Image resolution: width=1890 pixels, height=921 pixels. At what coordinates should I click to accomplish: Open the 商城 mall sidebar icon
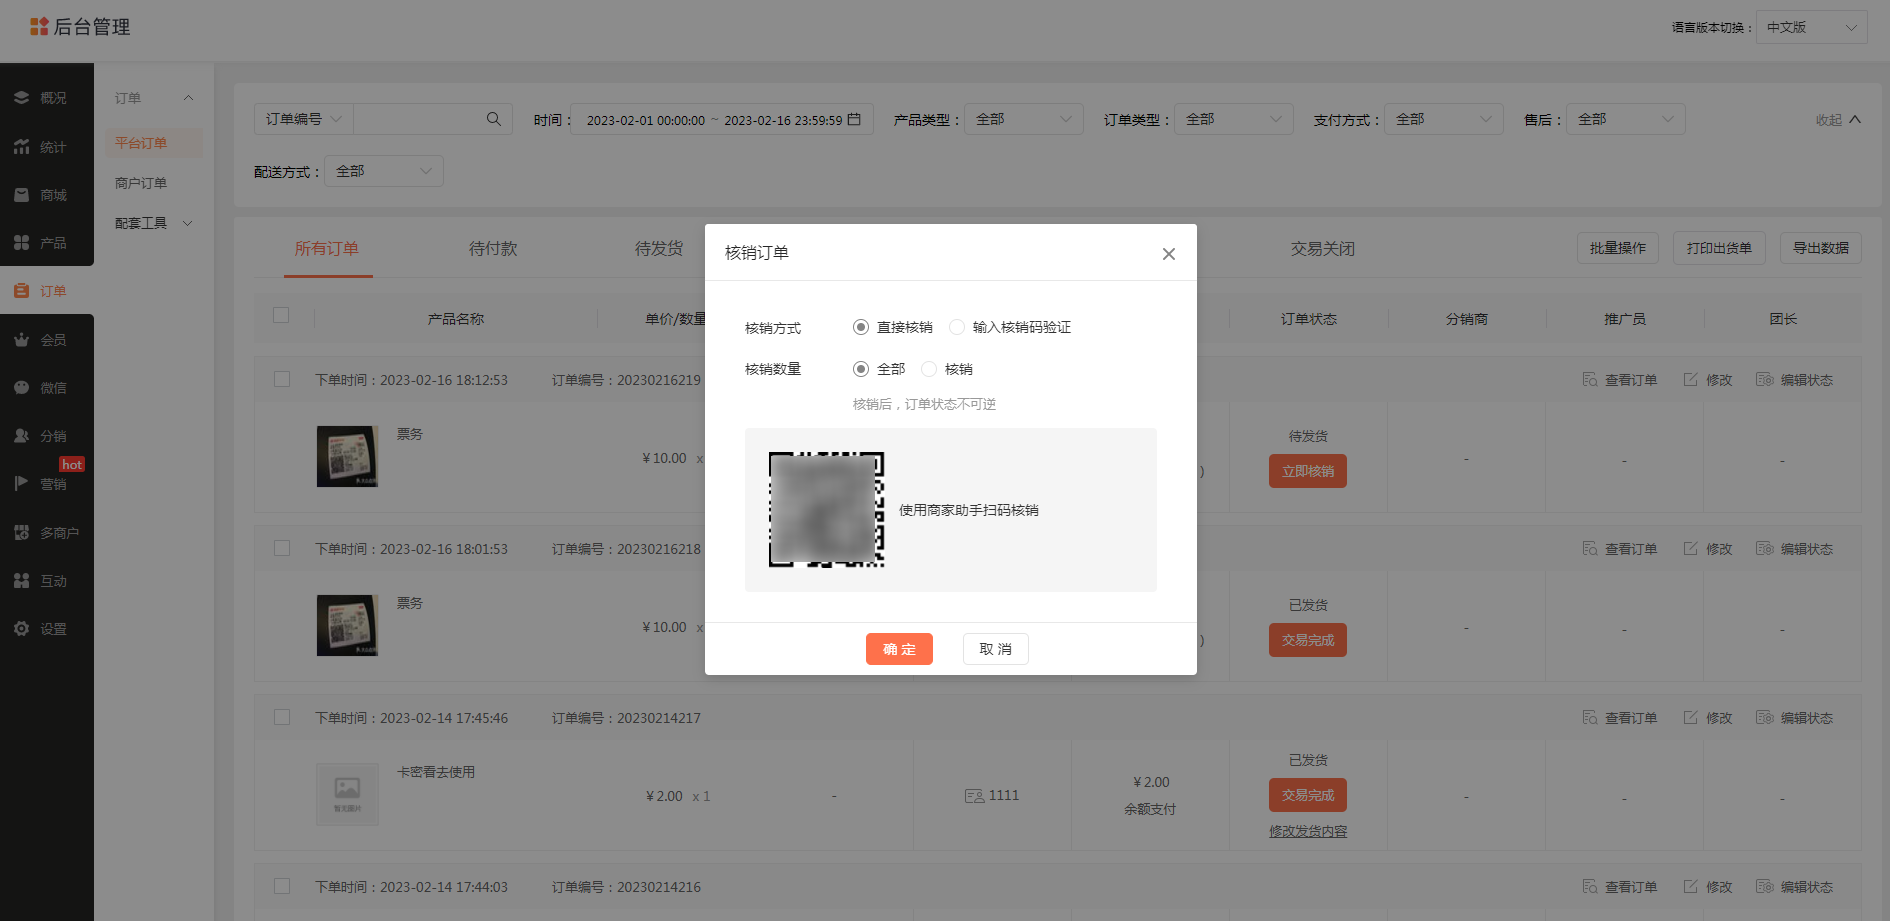(21, 195)
